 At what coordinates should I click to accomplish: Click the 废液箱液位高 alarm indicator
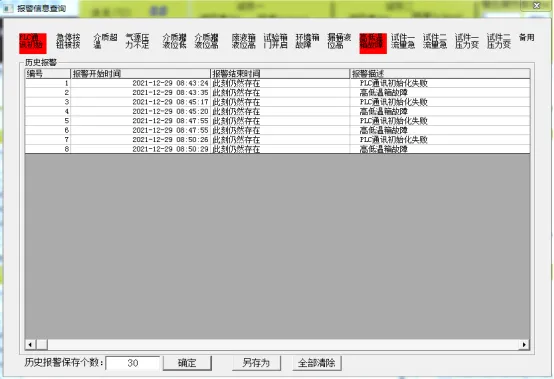click(243, 41)
